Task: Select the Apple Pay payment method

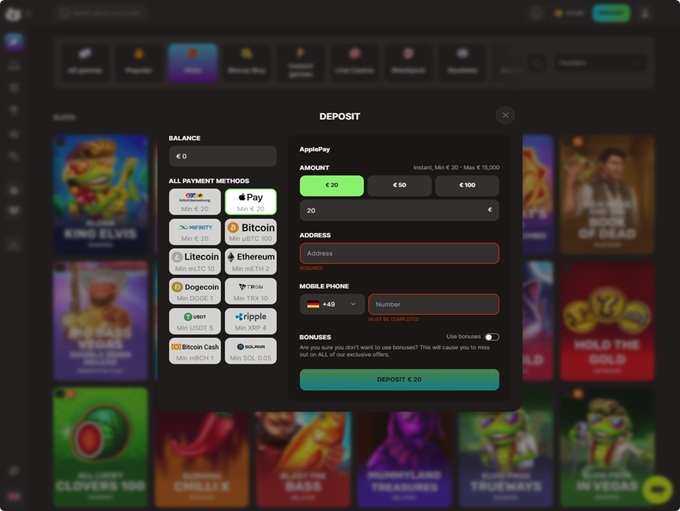Action: click(x=251, y=202)
